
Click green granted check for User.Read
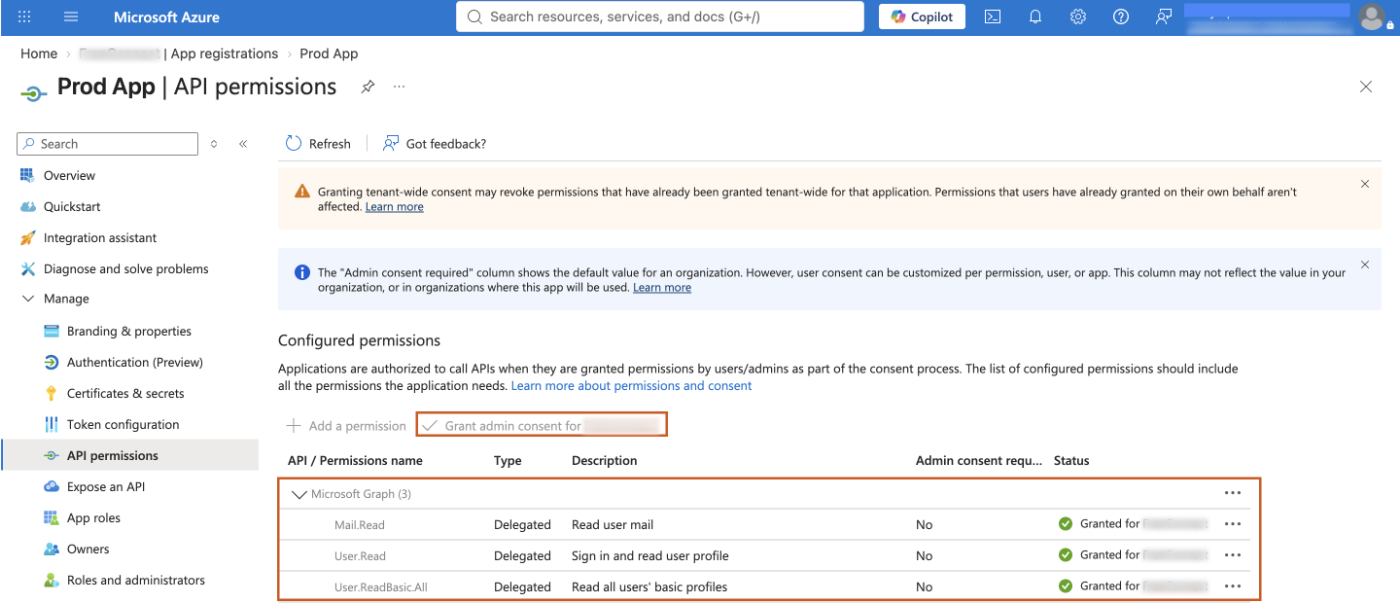(1065, 555)
